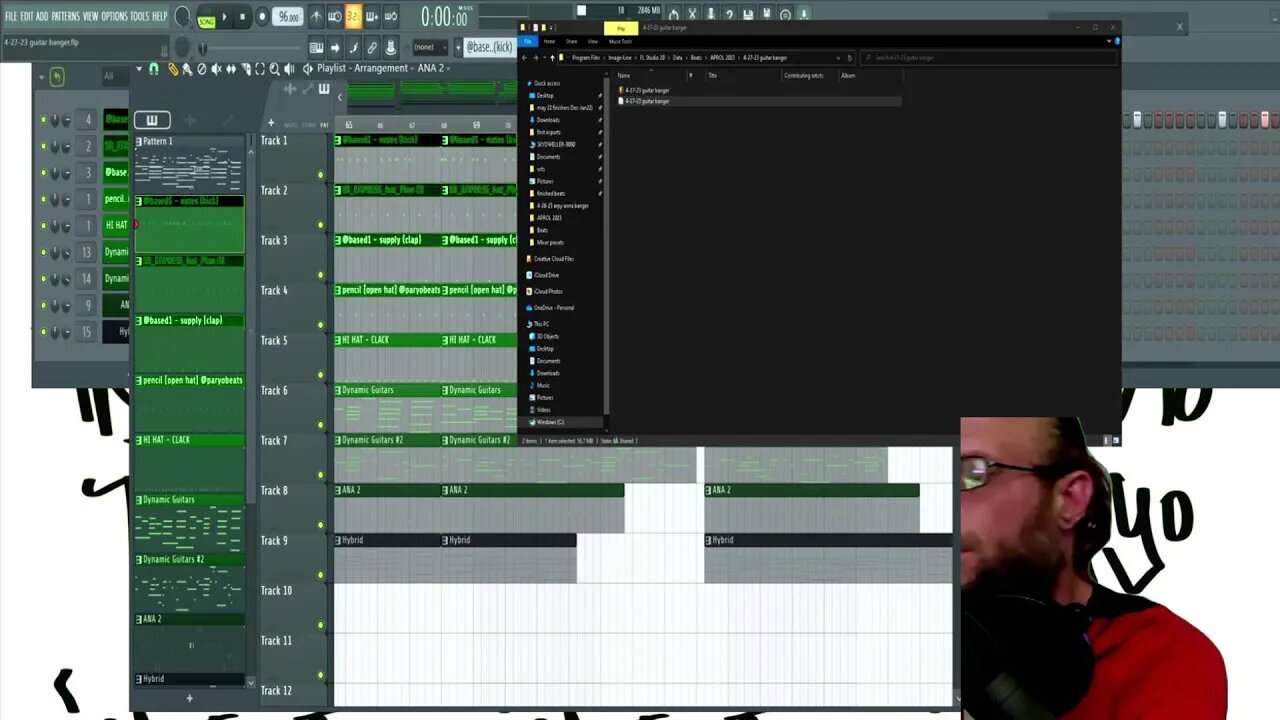This screenshot has width=1280, height=720.
Task: Open the OPTIONS menu in FL Studio
Action: point(114,16)
